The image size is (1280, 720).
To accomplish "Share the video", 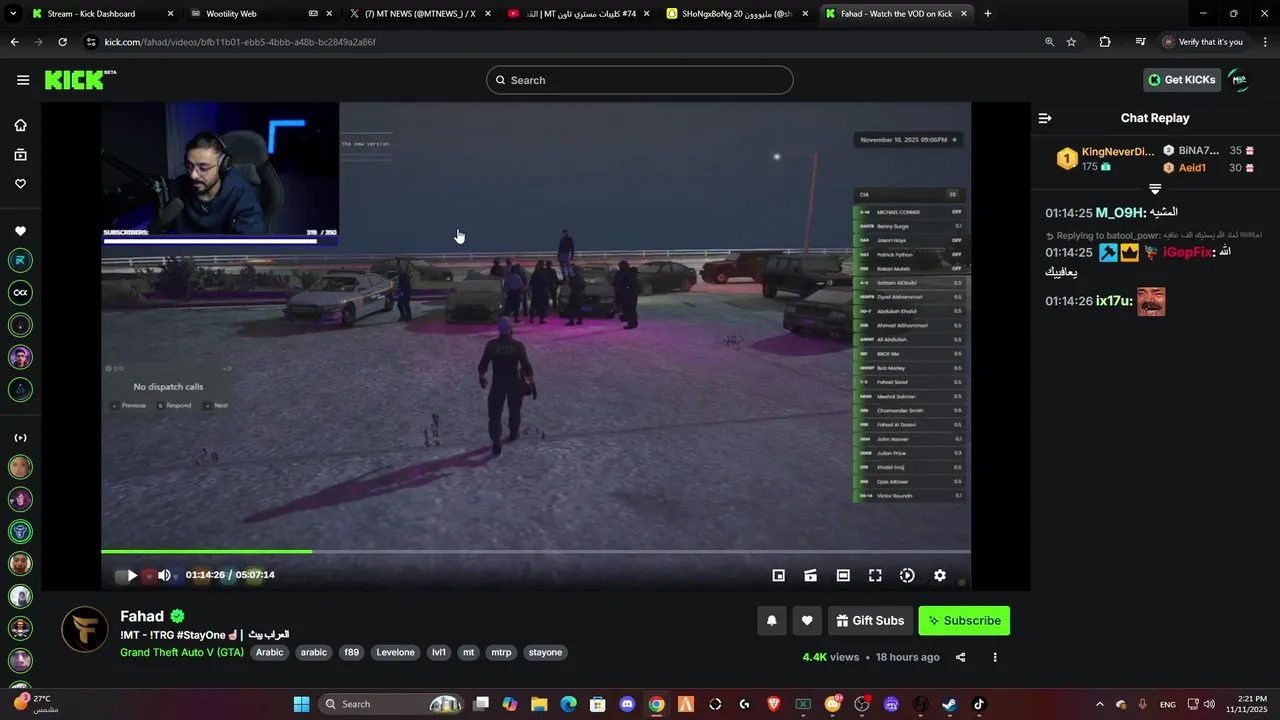I will coord(961,657).
